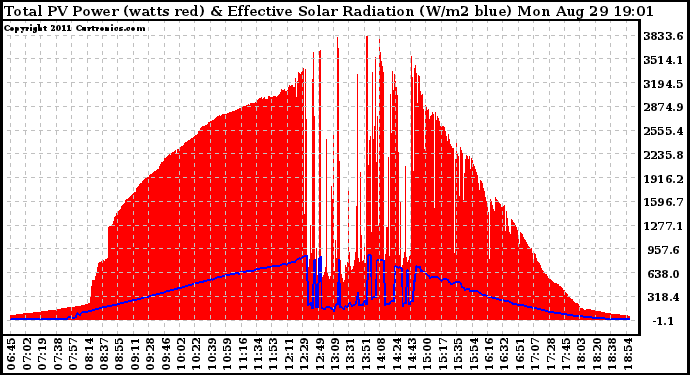The height and width of the screenshot is (375, 690).
Task: Click the 17:07 time label
Action: pyautogui.click(x=535, y=354)
